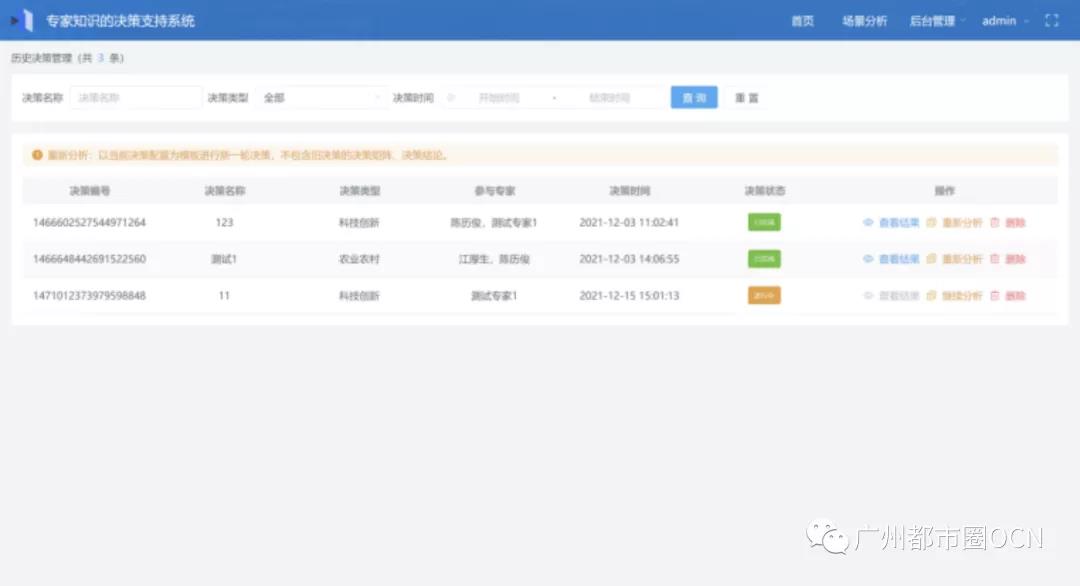Go to 首页 in top navigation
Screen dimensions: 1080x586
(x=802, y=21)
